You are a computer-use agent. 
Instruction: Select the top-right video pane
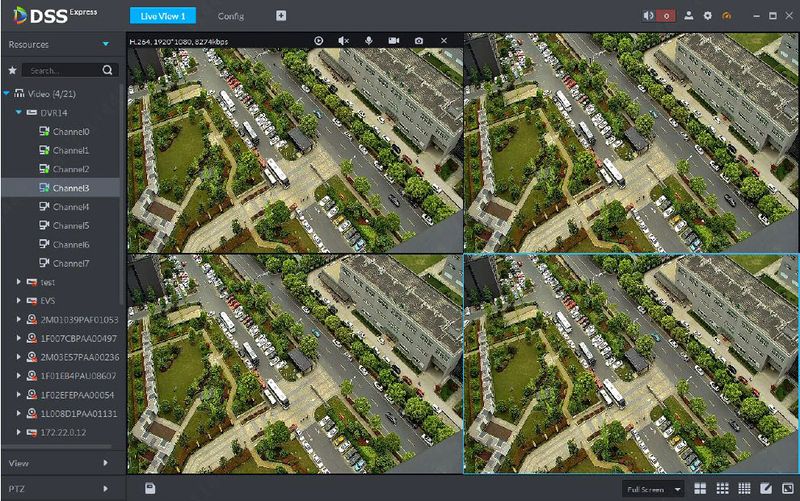point(631,143)
